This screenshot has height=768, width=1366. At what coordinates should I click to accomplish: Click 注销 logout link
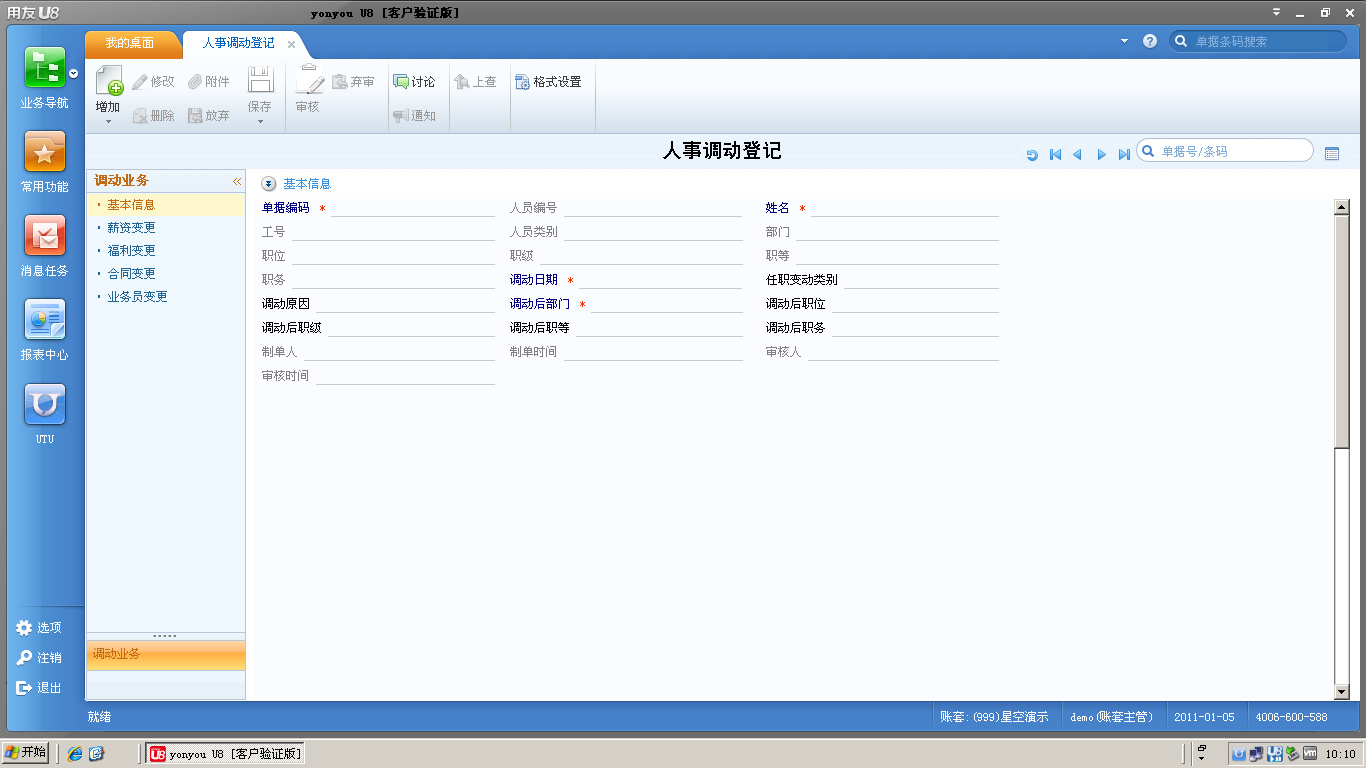(39, 658)
